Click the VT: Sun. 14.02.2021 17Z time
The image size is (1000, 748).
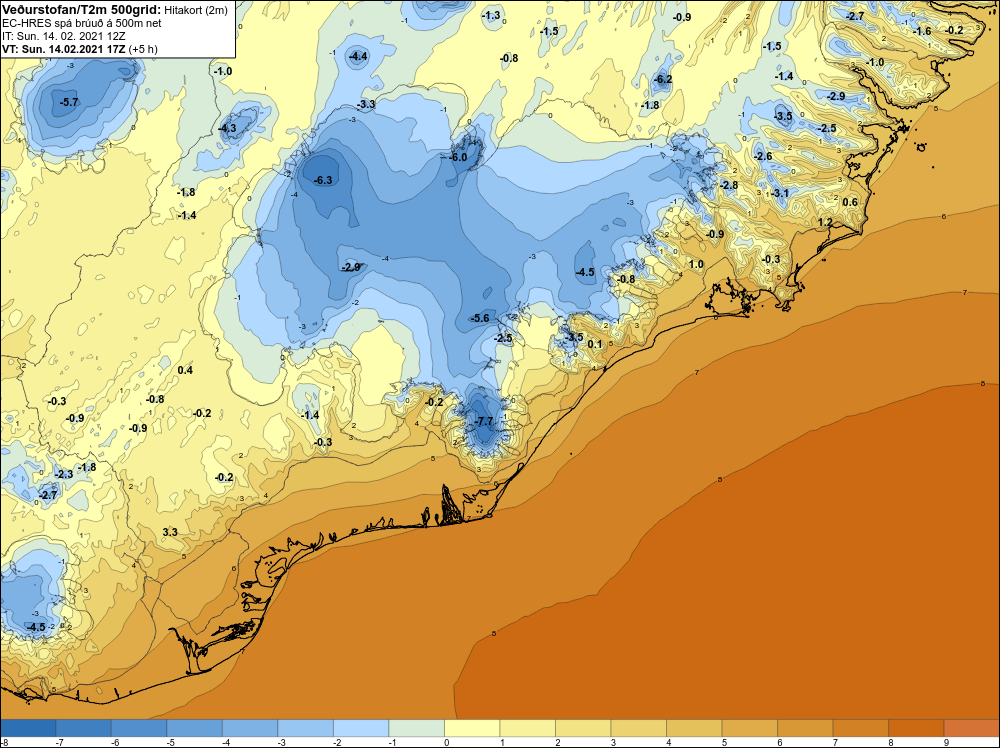(x=64, y=49)
